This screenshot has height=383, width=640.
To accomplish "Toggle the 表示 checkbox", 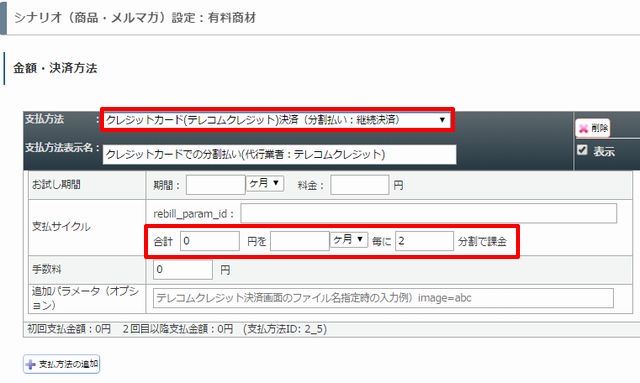I will [582, 150].
